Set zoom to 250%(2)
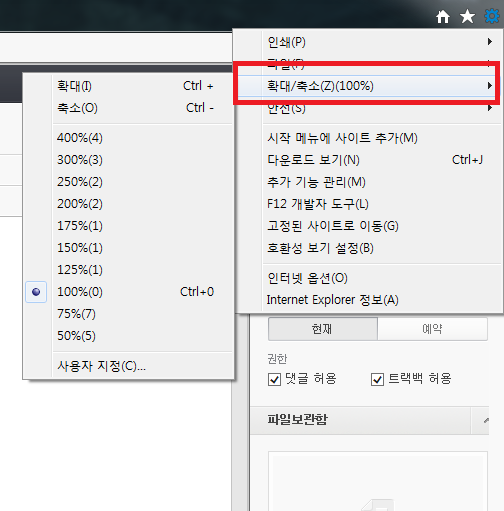This screenshot has height=511, width=504. coord(128,182)
